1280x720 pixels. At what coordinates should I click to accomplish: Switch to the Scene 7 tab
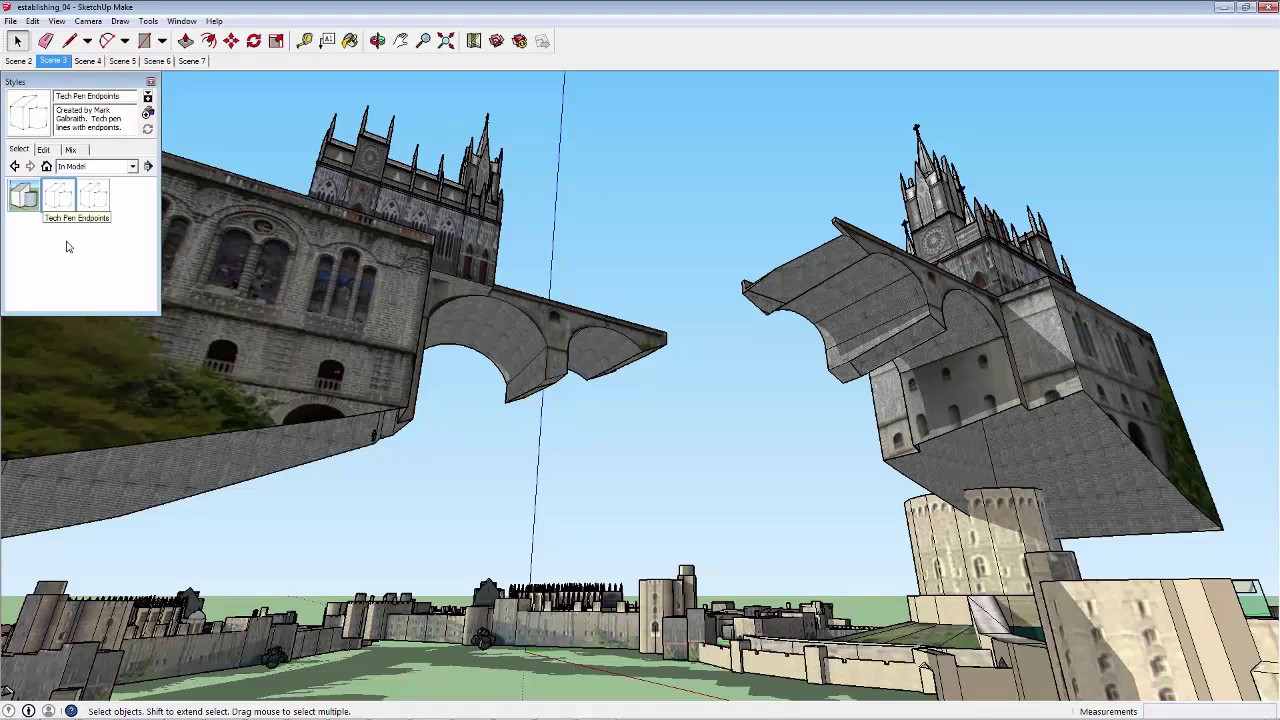(191, 61)
